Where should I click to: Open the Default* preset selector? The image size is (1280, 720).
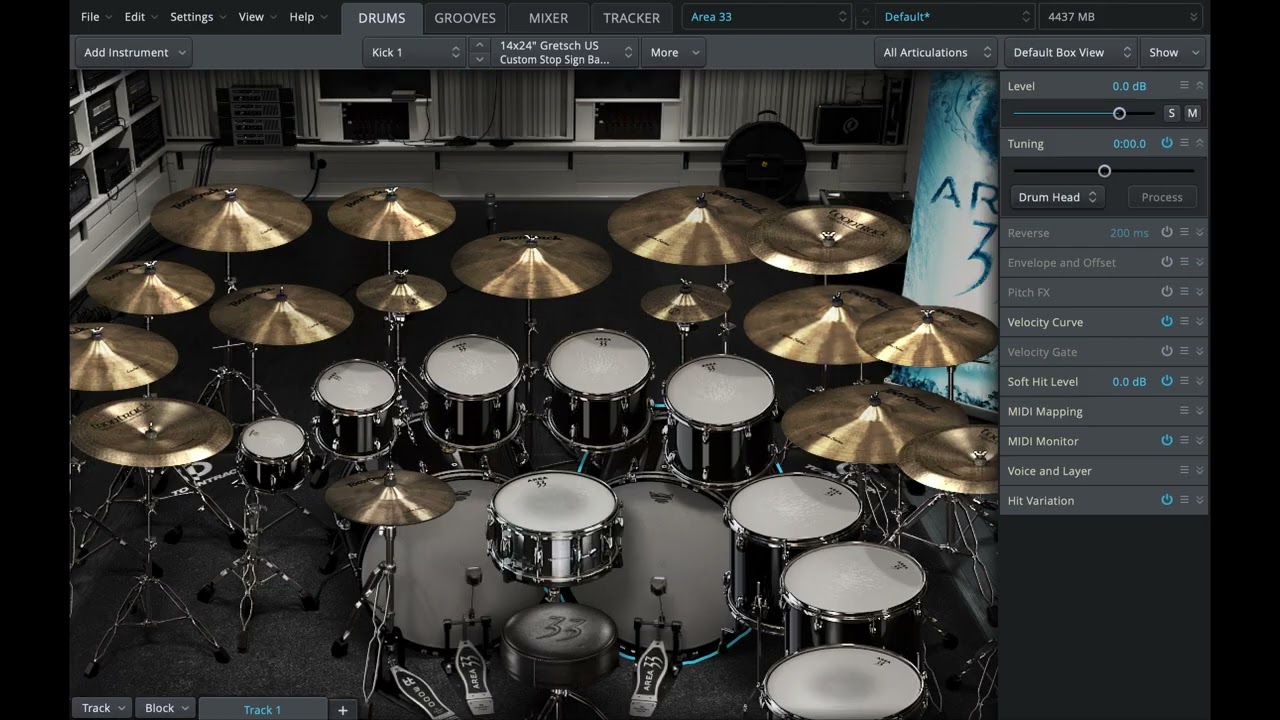tap(955, 17)
